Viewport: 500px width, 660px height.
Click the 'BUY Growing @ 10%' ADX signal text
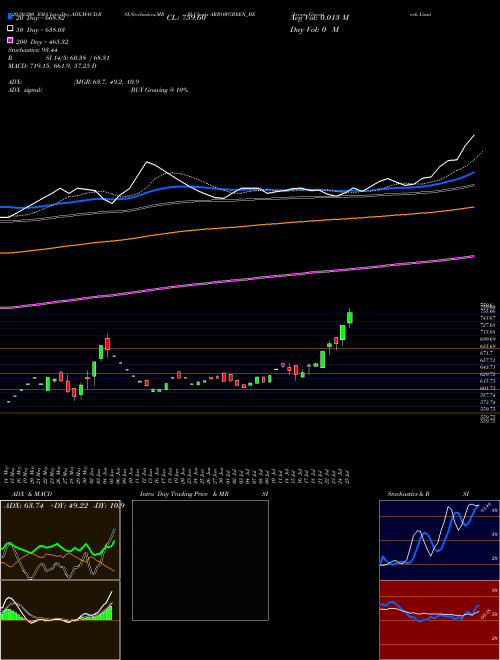click(x=159, y=90)
